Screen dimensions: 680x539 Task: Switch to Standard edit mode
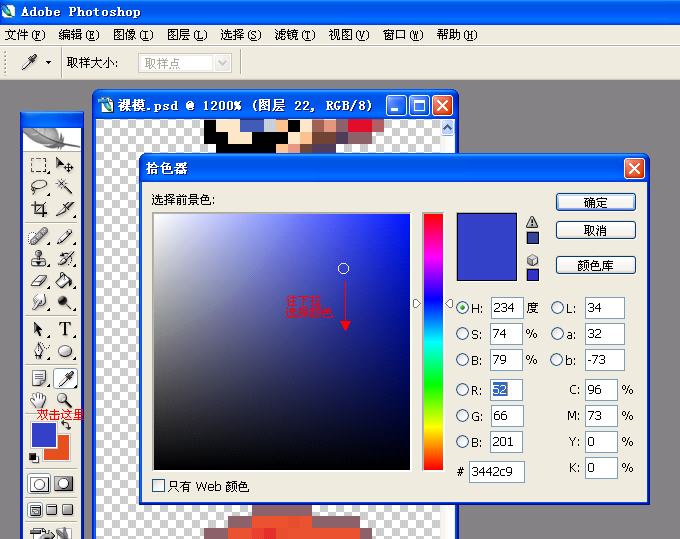coord(39,484)
